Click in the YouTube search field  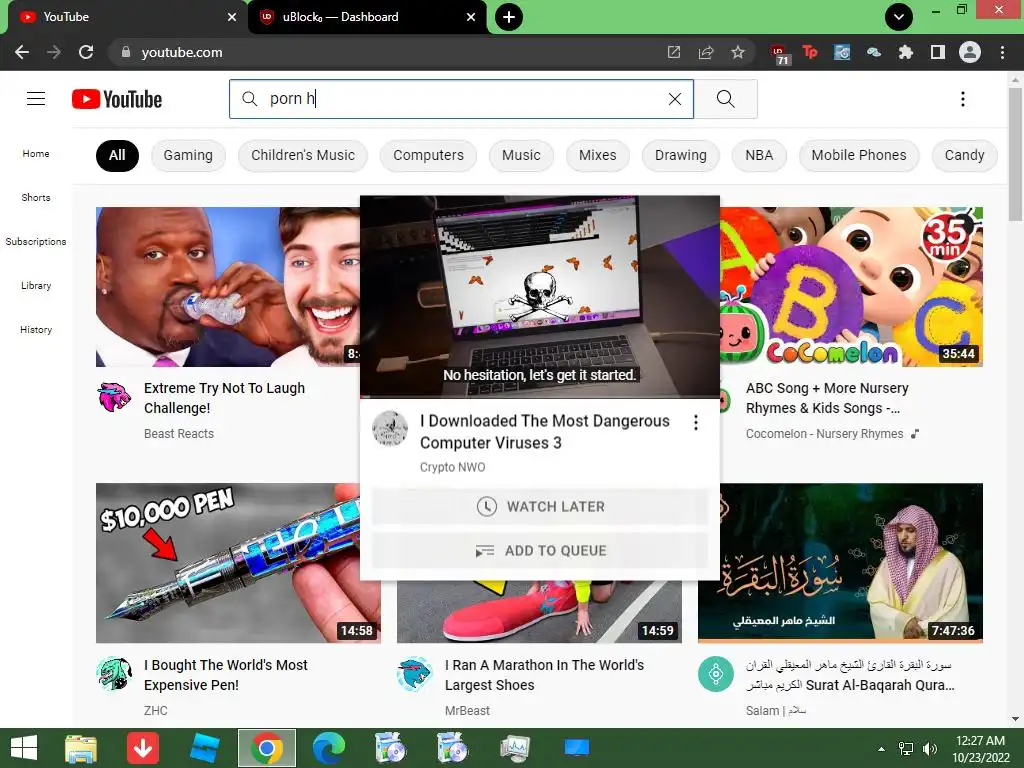(460, 99)
